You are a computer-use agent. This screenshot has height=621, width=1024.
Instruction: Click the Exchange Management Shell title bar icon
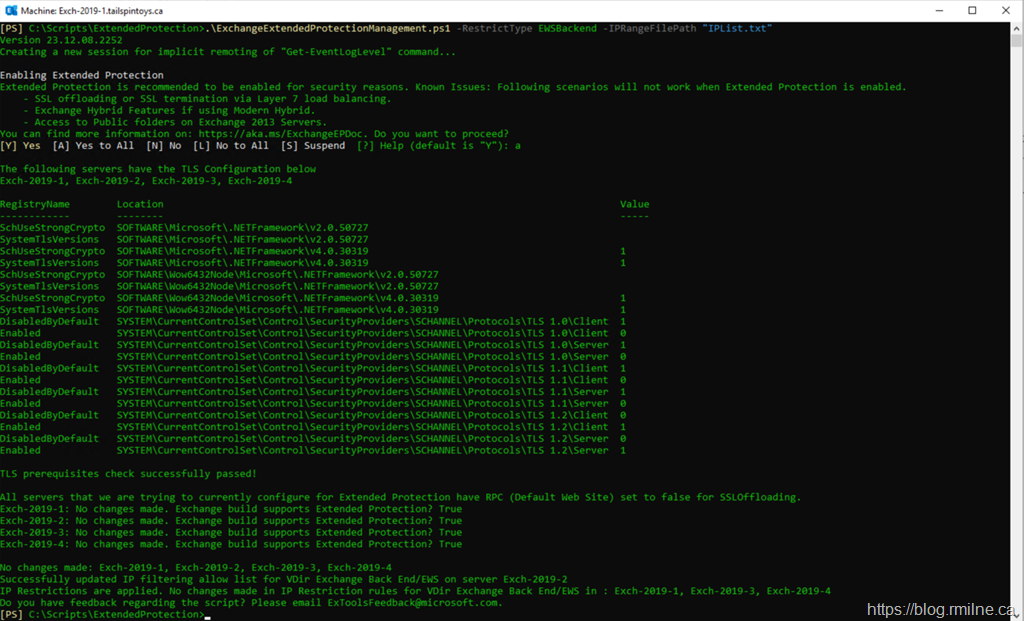(12, 10)
